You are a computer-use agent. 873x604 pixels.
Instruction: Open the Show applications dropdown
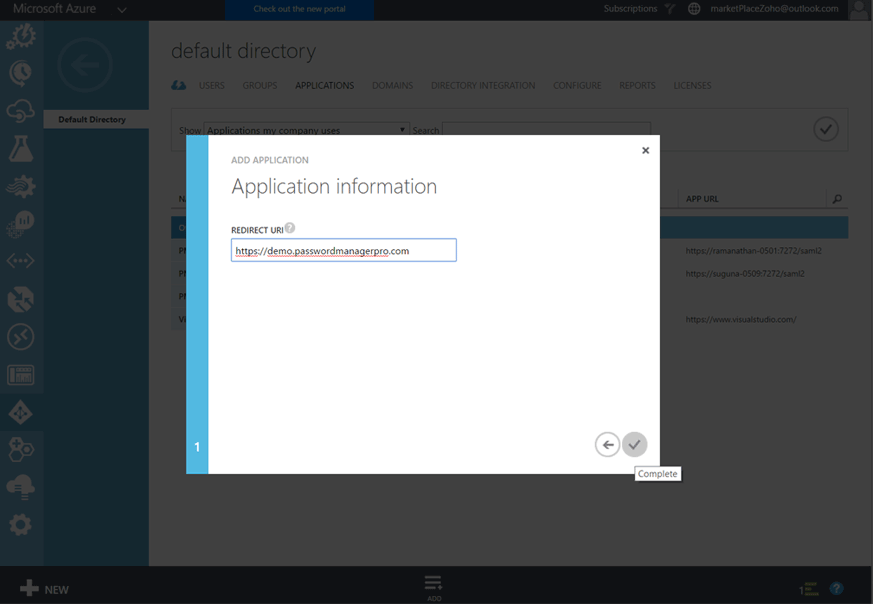[306, 130]
